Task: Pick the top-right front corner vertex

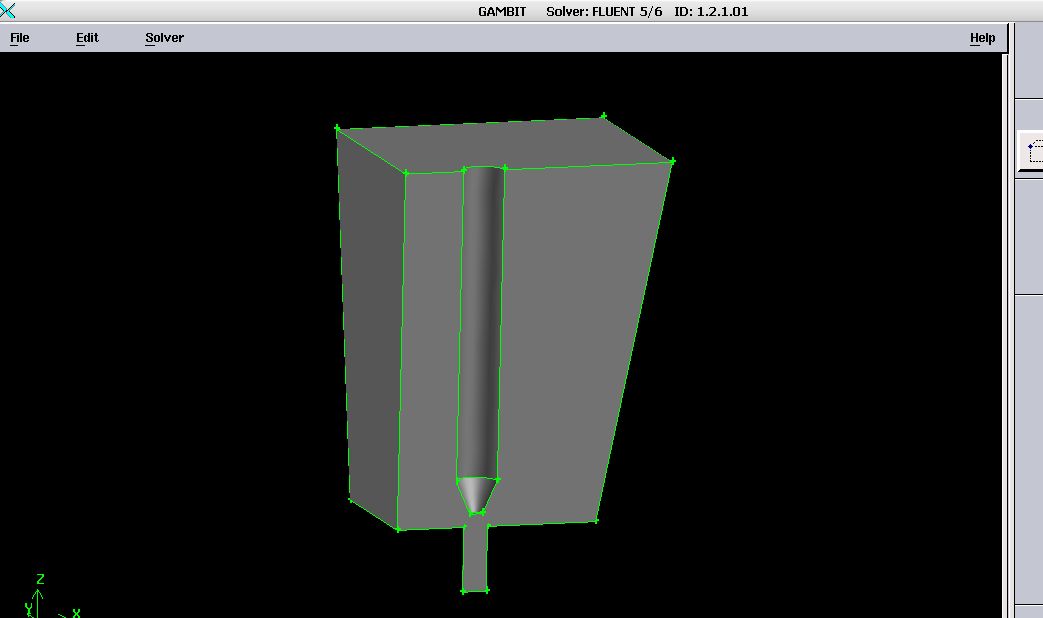Action: pyautogui.click(x=673, y=161)
